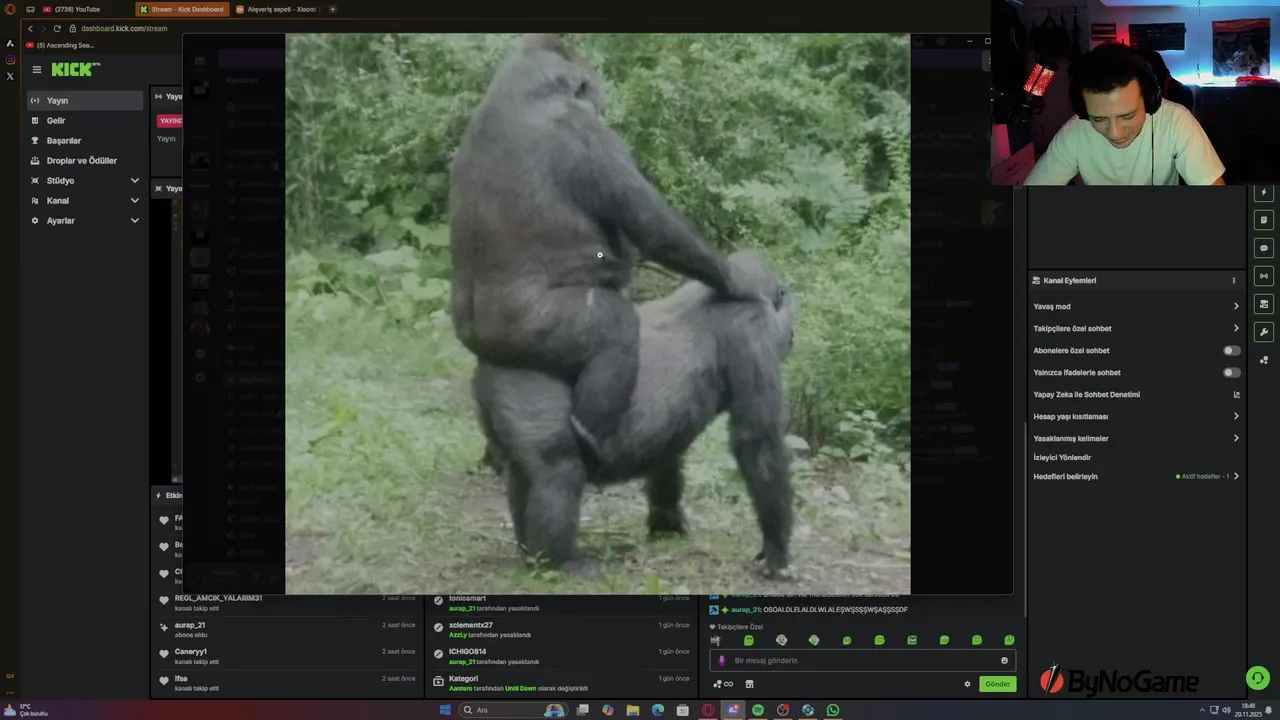
Task: Click the gorilla image overlay
Action: tap(598, 314)
